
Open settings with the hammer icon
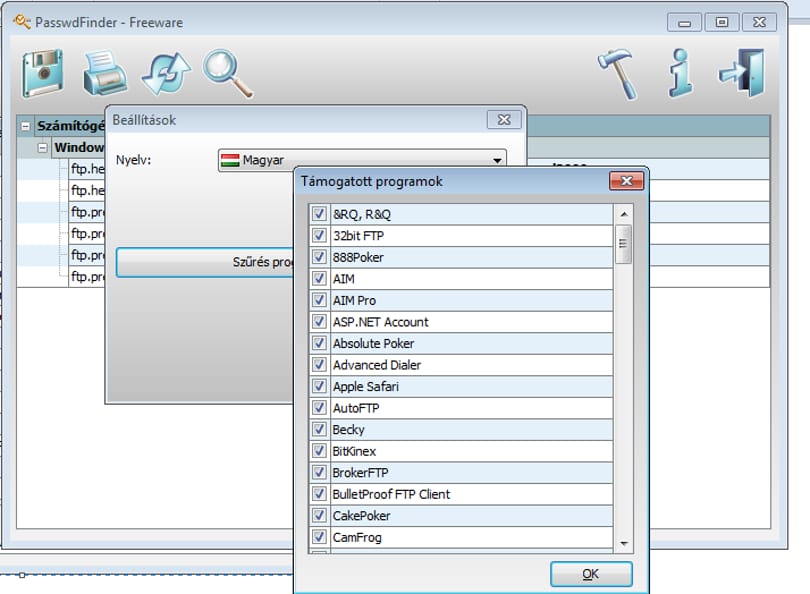[x=618, y=74]
